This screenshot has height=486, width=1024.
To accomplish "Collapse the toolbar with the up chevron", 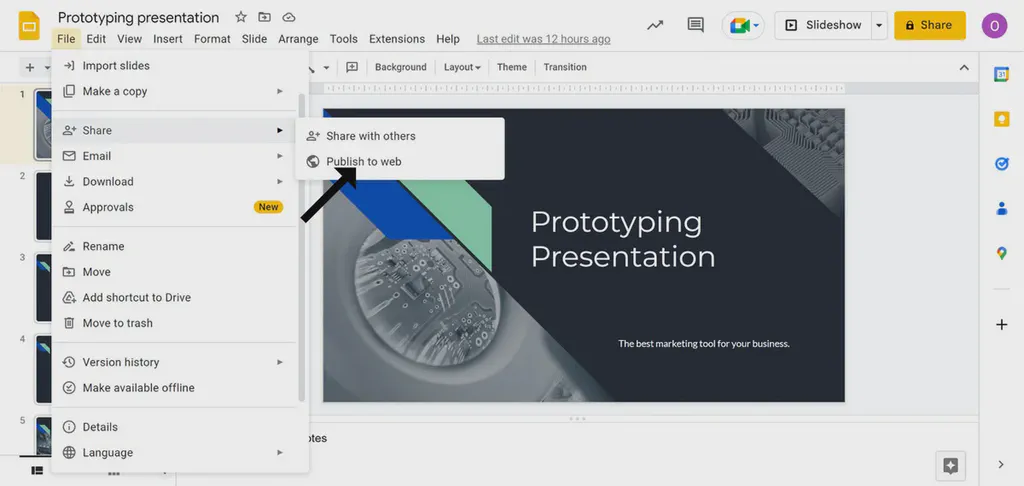I will coord(963,67).
